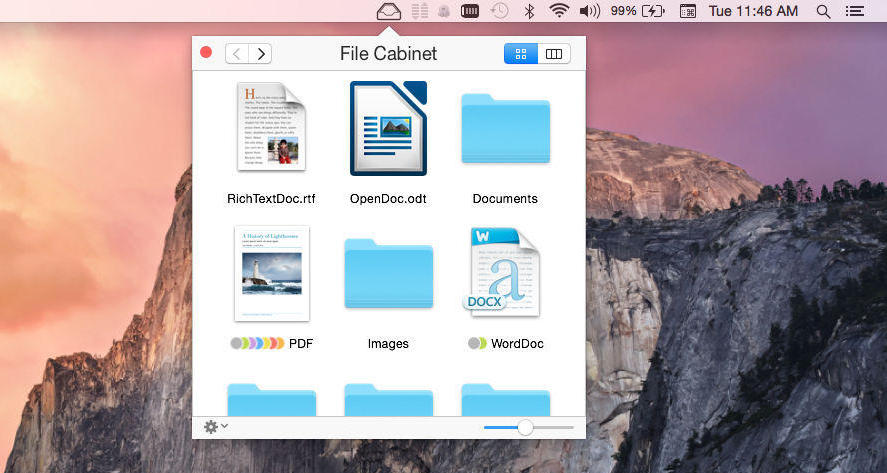Open the gear action menu dropdown
Image resolution: width=887 pixels, height=473 pixels.
coord(216,427)
